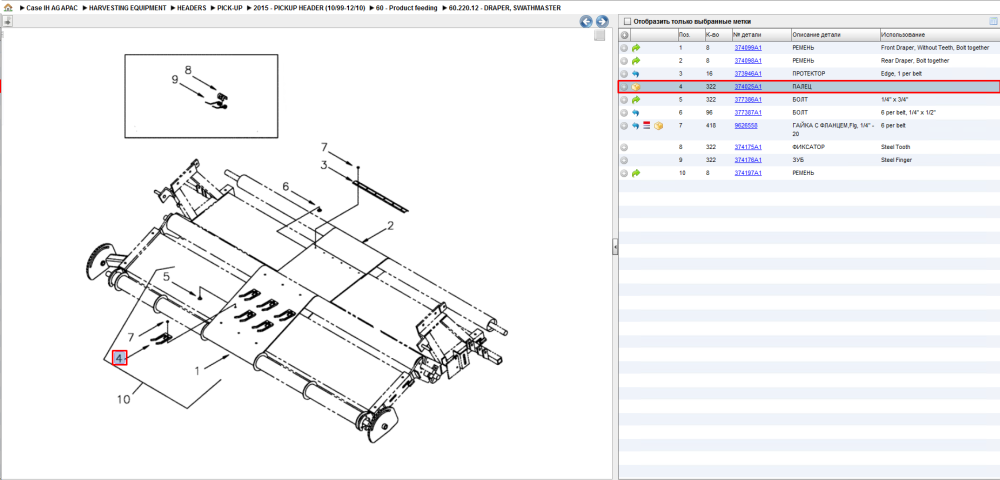Open part number link 374176A1
This screenshot has width=1000, height=480.
pyautogui.click(x=748, y=160)
